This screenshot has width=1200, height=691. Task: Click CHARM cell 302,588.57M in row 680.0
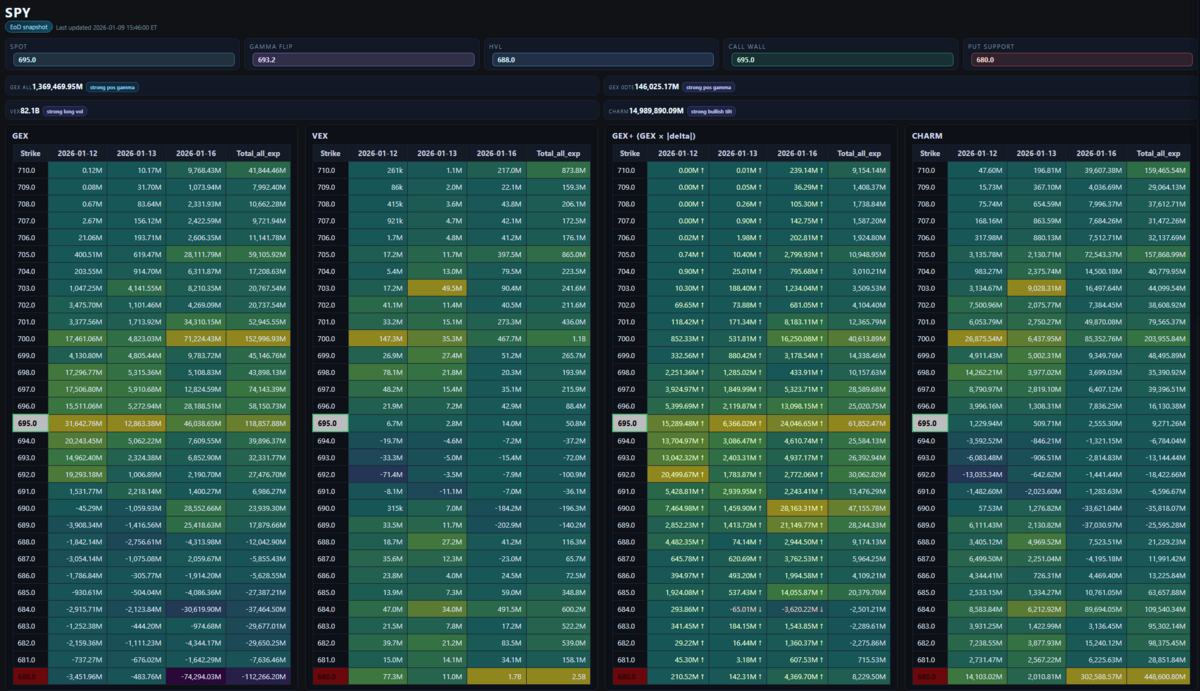(x=1095, y=678)
